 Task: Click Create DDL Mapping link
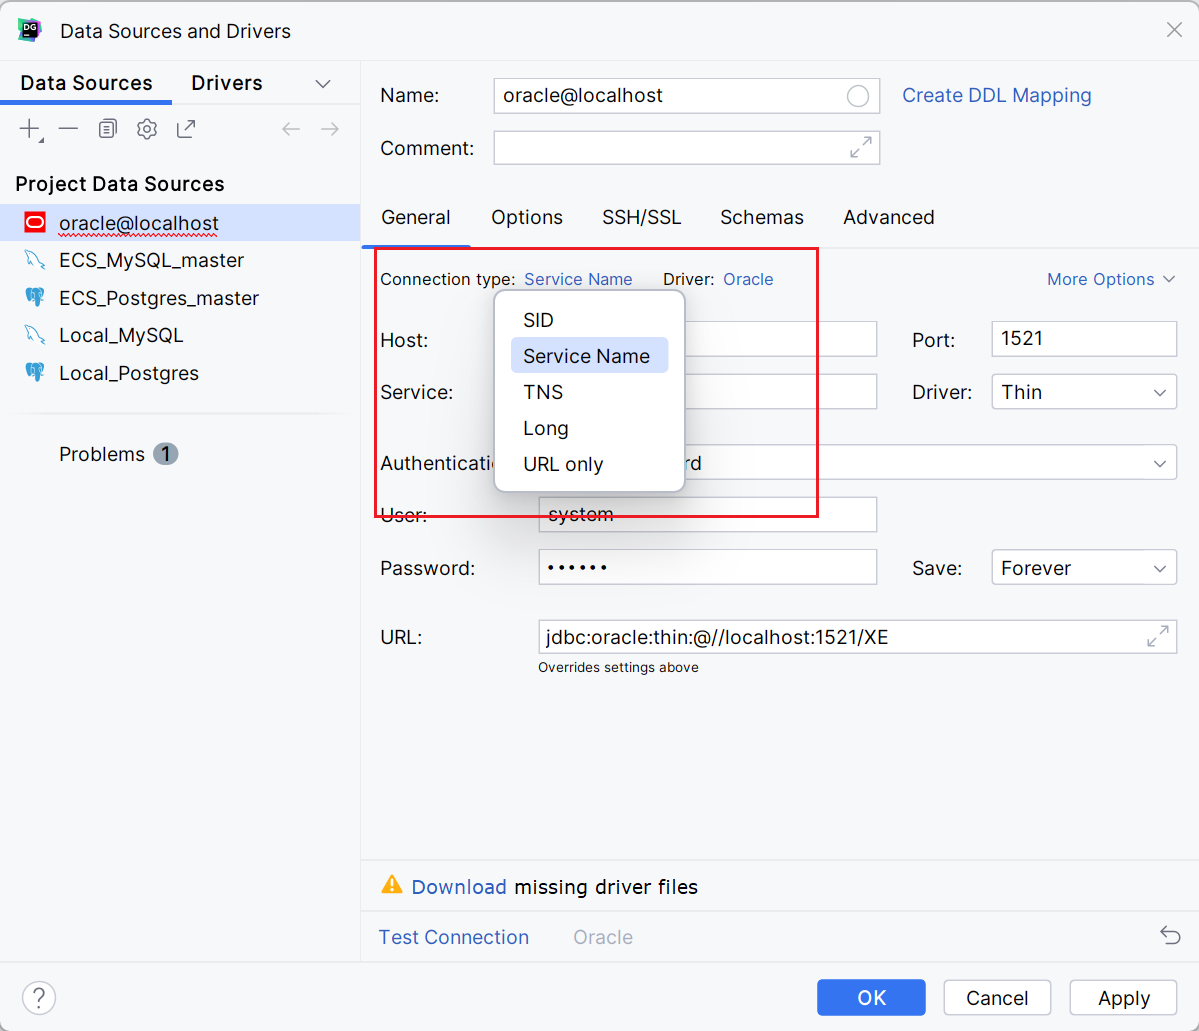996,96
